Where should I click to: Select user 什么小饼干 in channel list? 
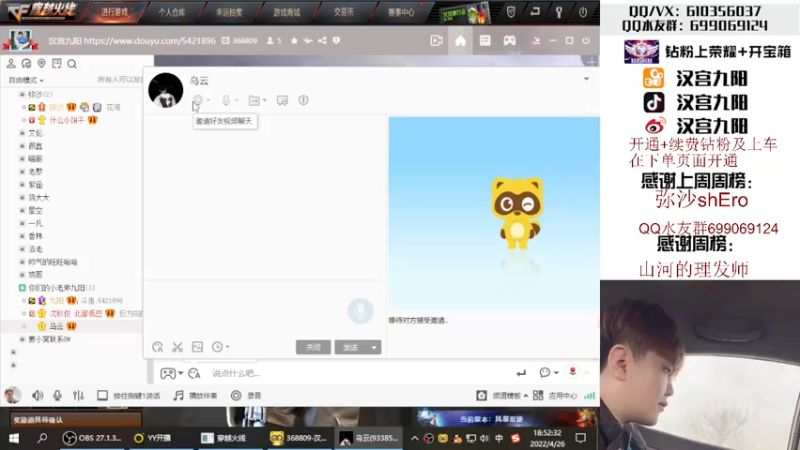(x=67, y=120)
